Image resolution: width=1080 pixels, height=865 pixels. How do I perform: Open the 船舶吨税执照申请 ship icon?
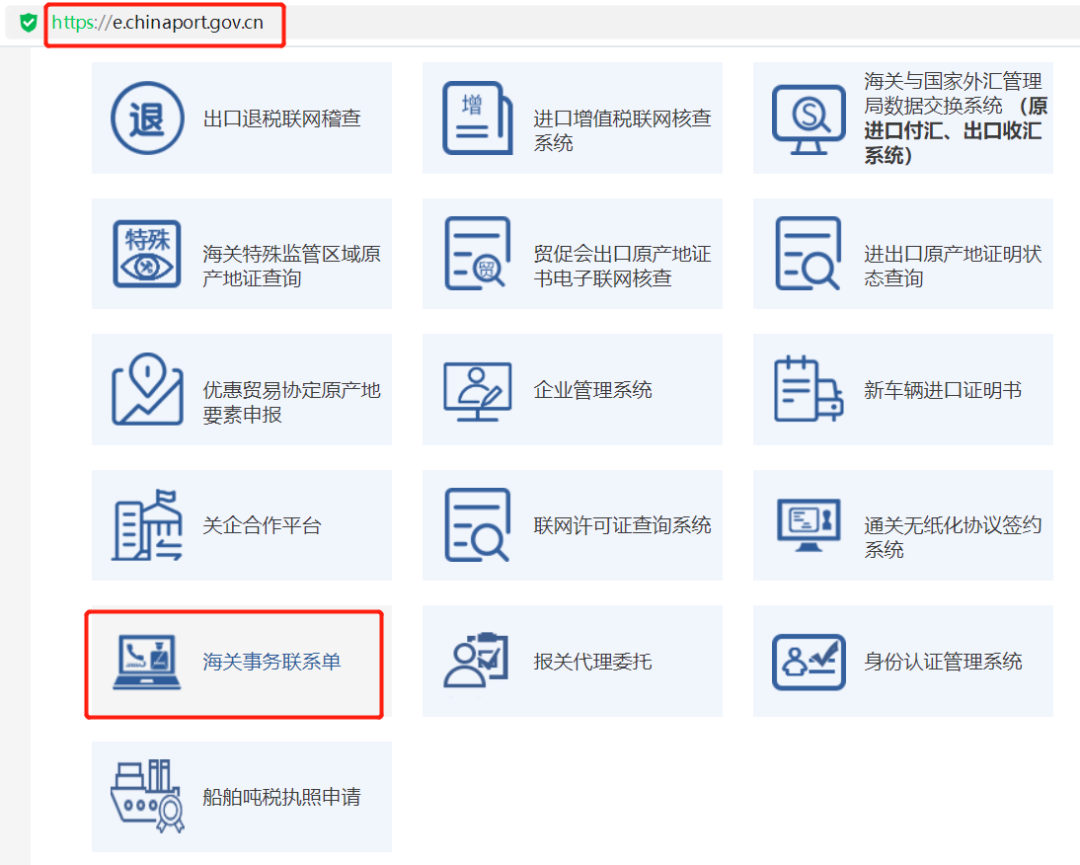146,796
